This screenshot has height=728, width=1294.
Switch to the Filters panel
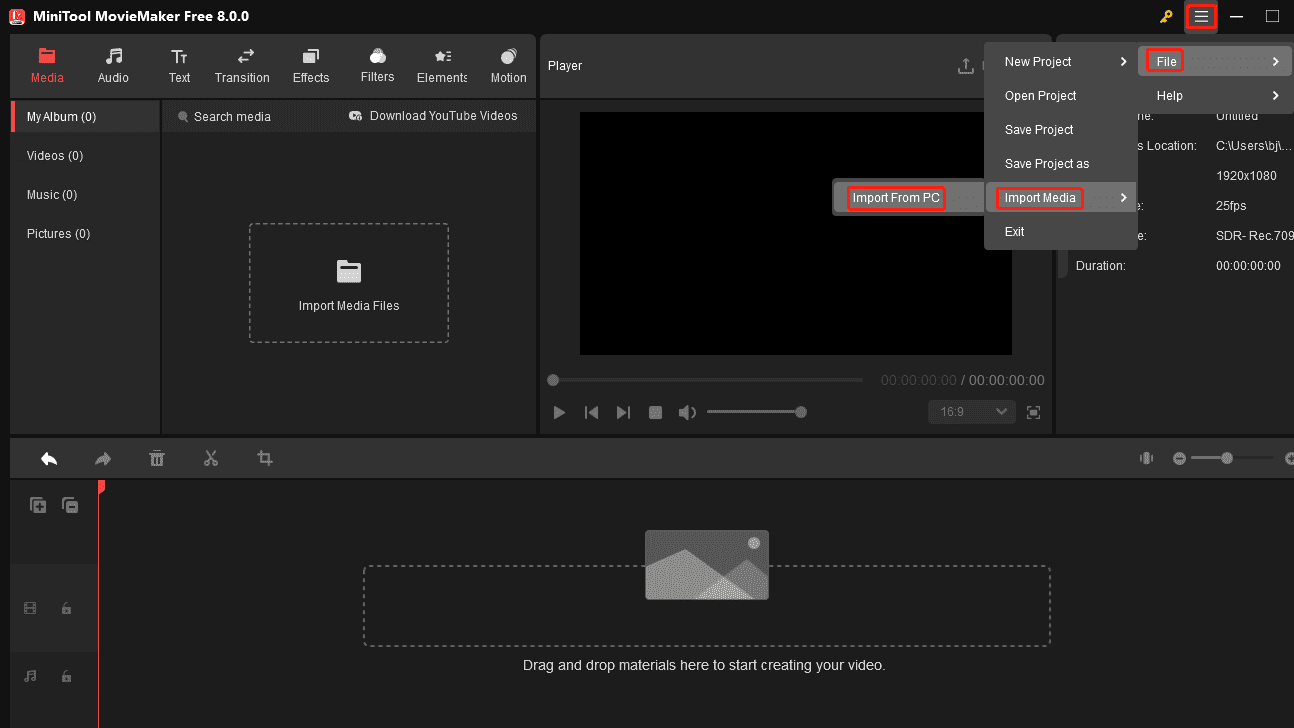[x=377, y=65]
